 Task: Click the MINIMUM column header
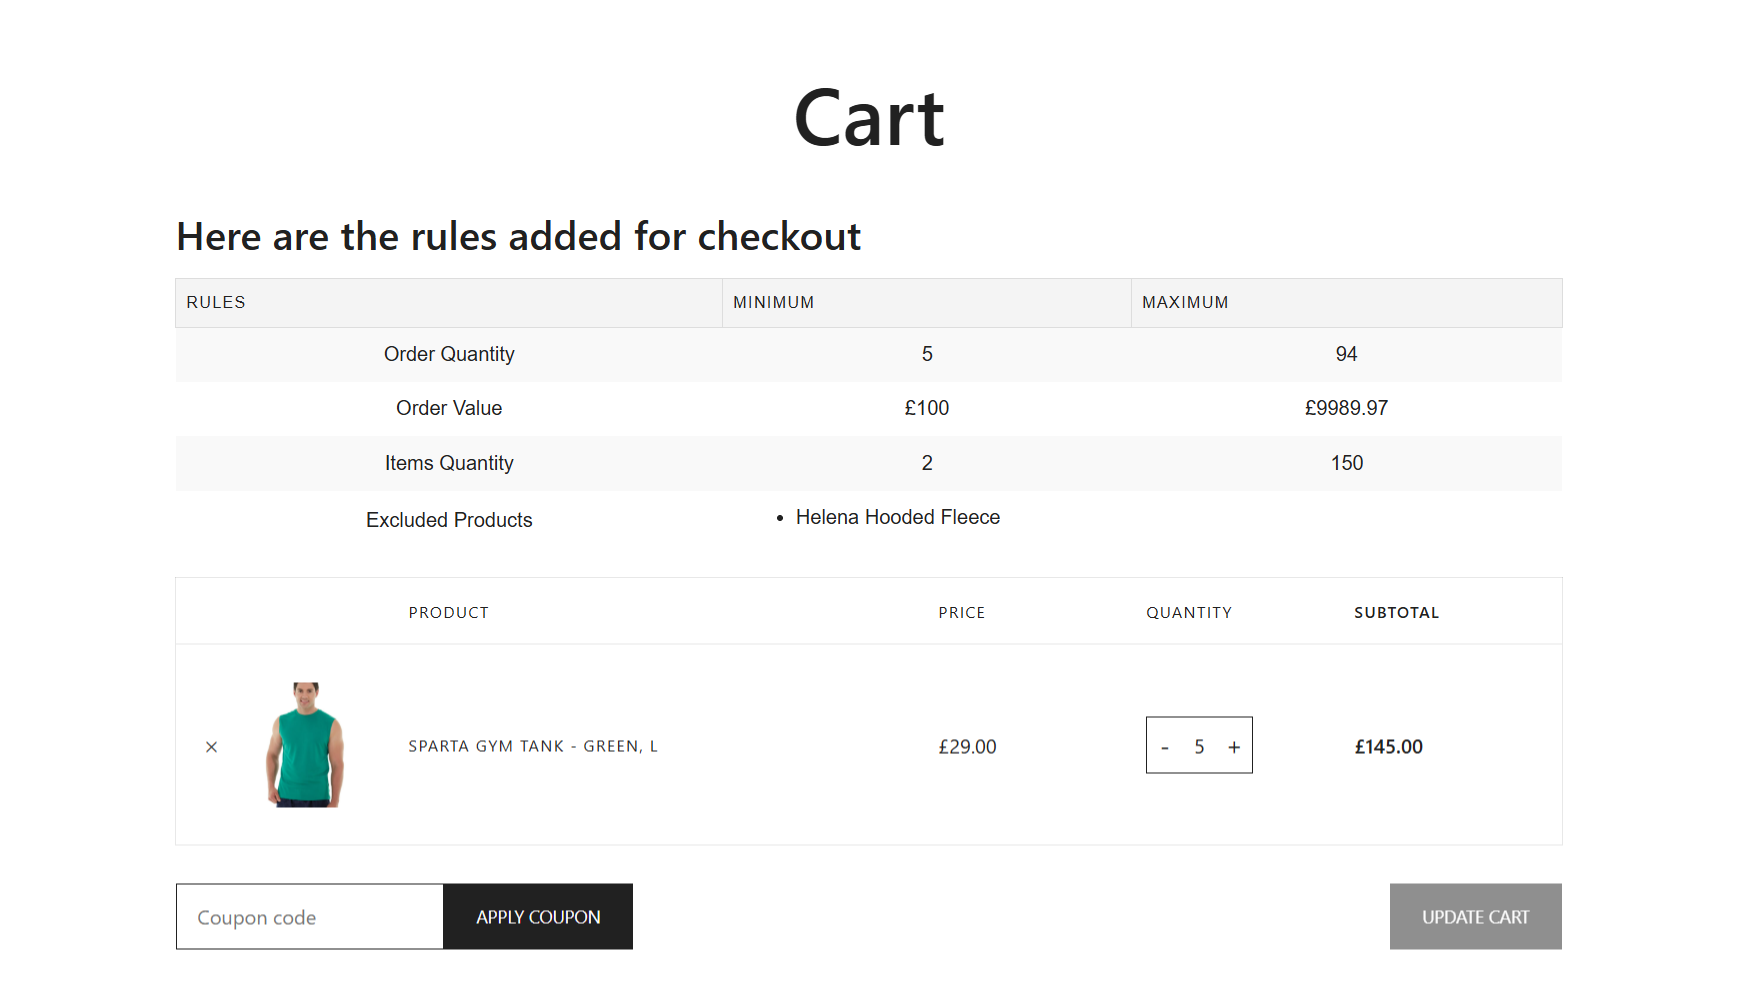pos(773,302)
